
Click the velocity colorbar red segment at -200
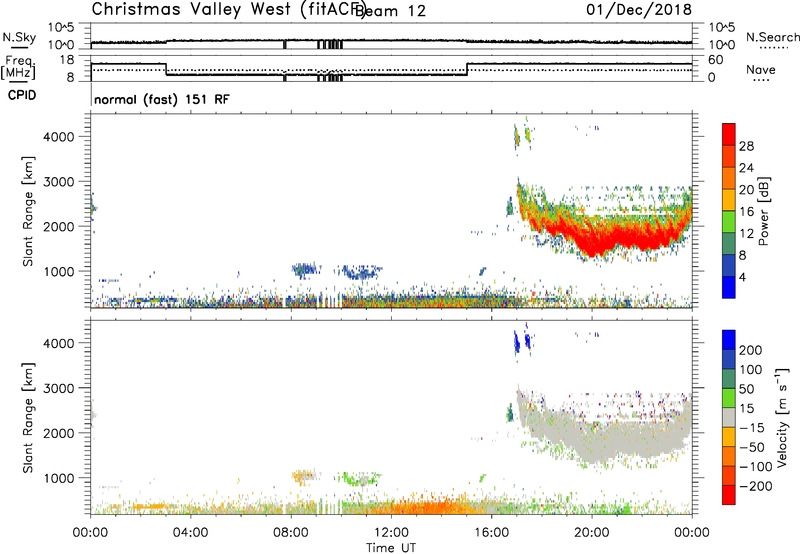(729, 495)
